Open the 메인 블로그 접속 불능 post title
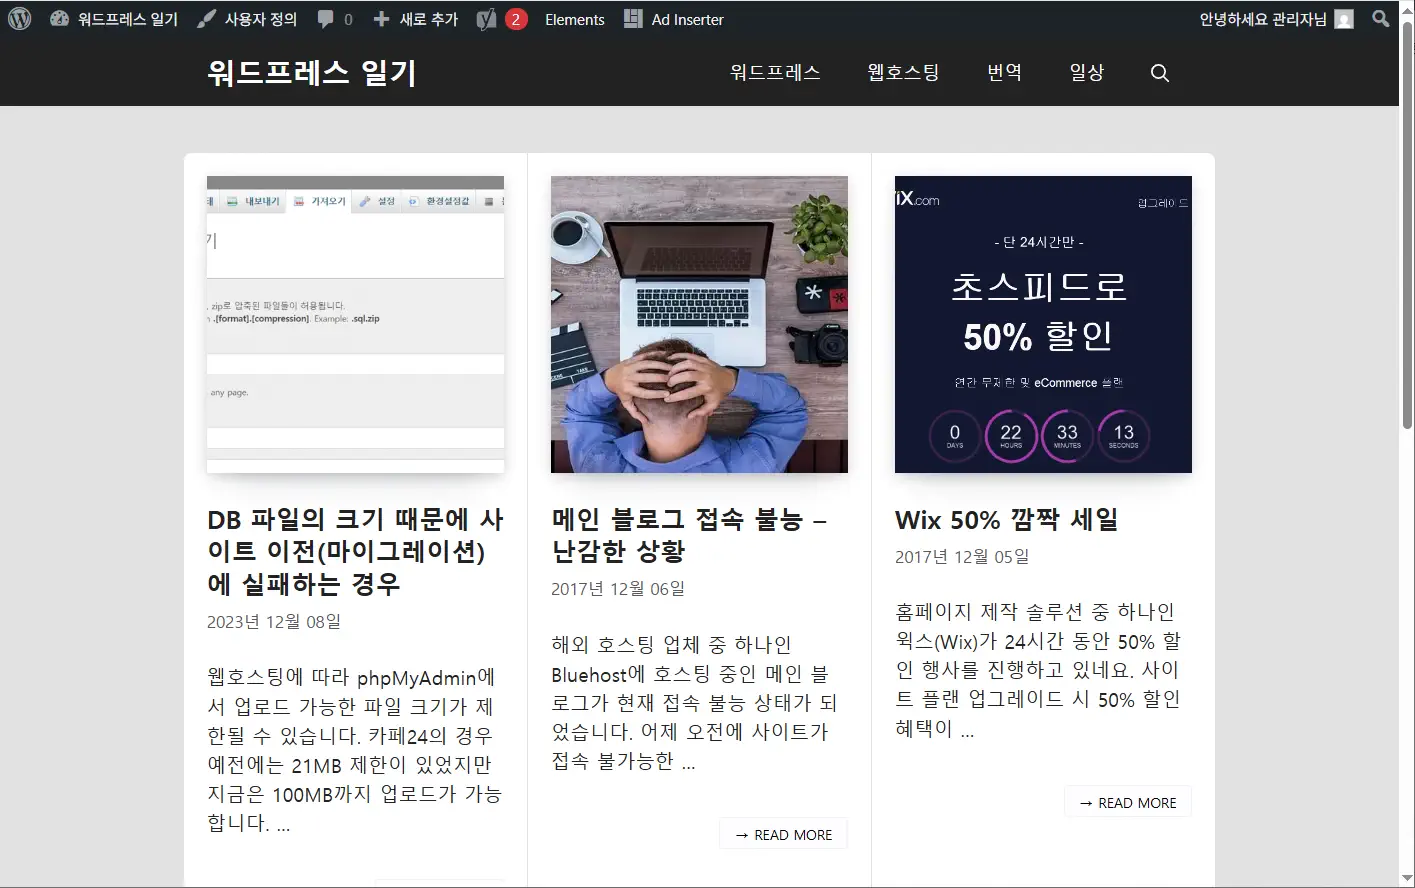Viewport: 1415px width, 888px height. (689, 535)
